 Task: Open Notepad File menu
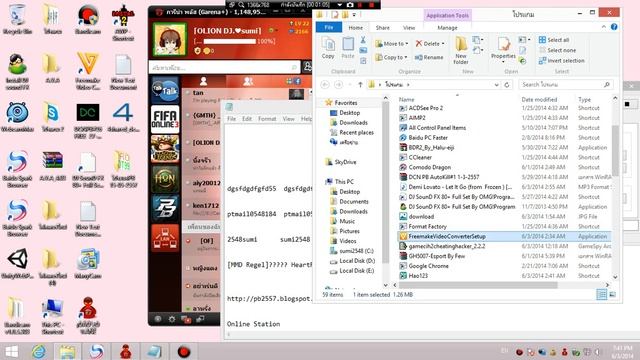(231, 119)
